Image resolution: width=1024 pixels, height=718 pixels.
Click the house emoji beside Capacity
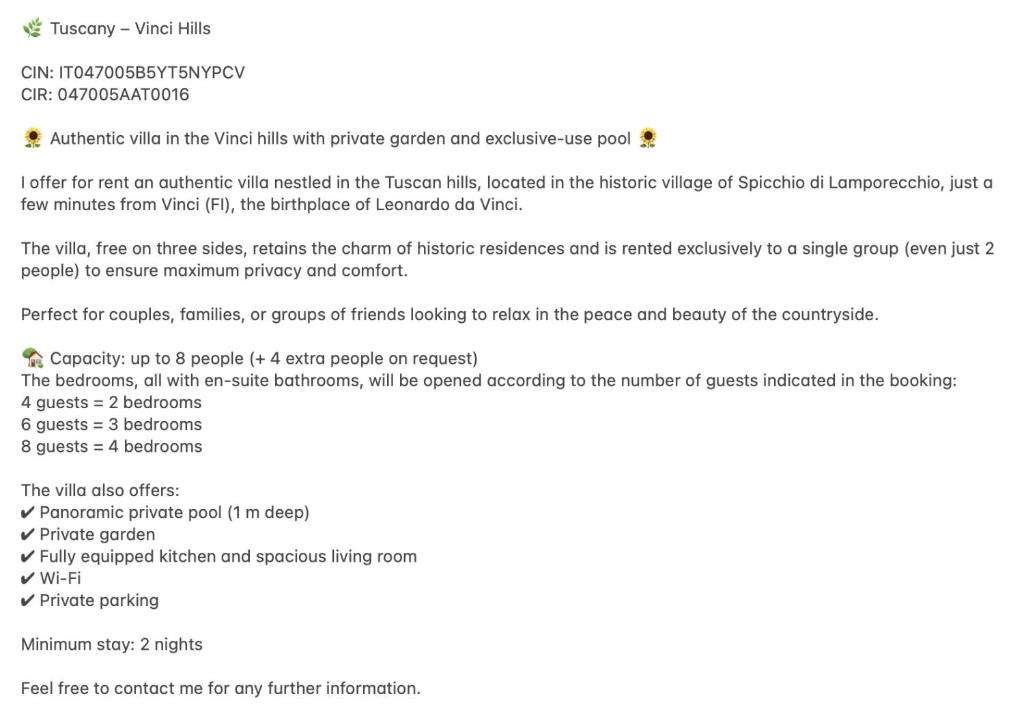33,358
